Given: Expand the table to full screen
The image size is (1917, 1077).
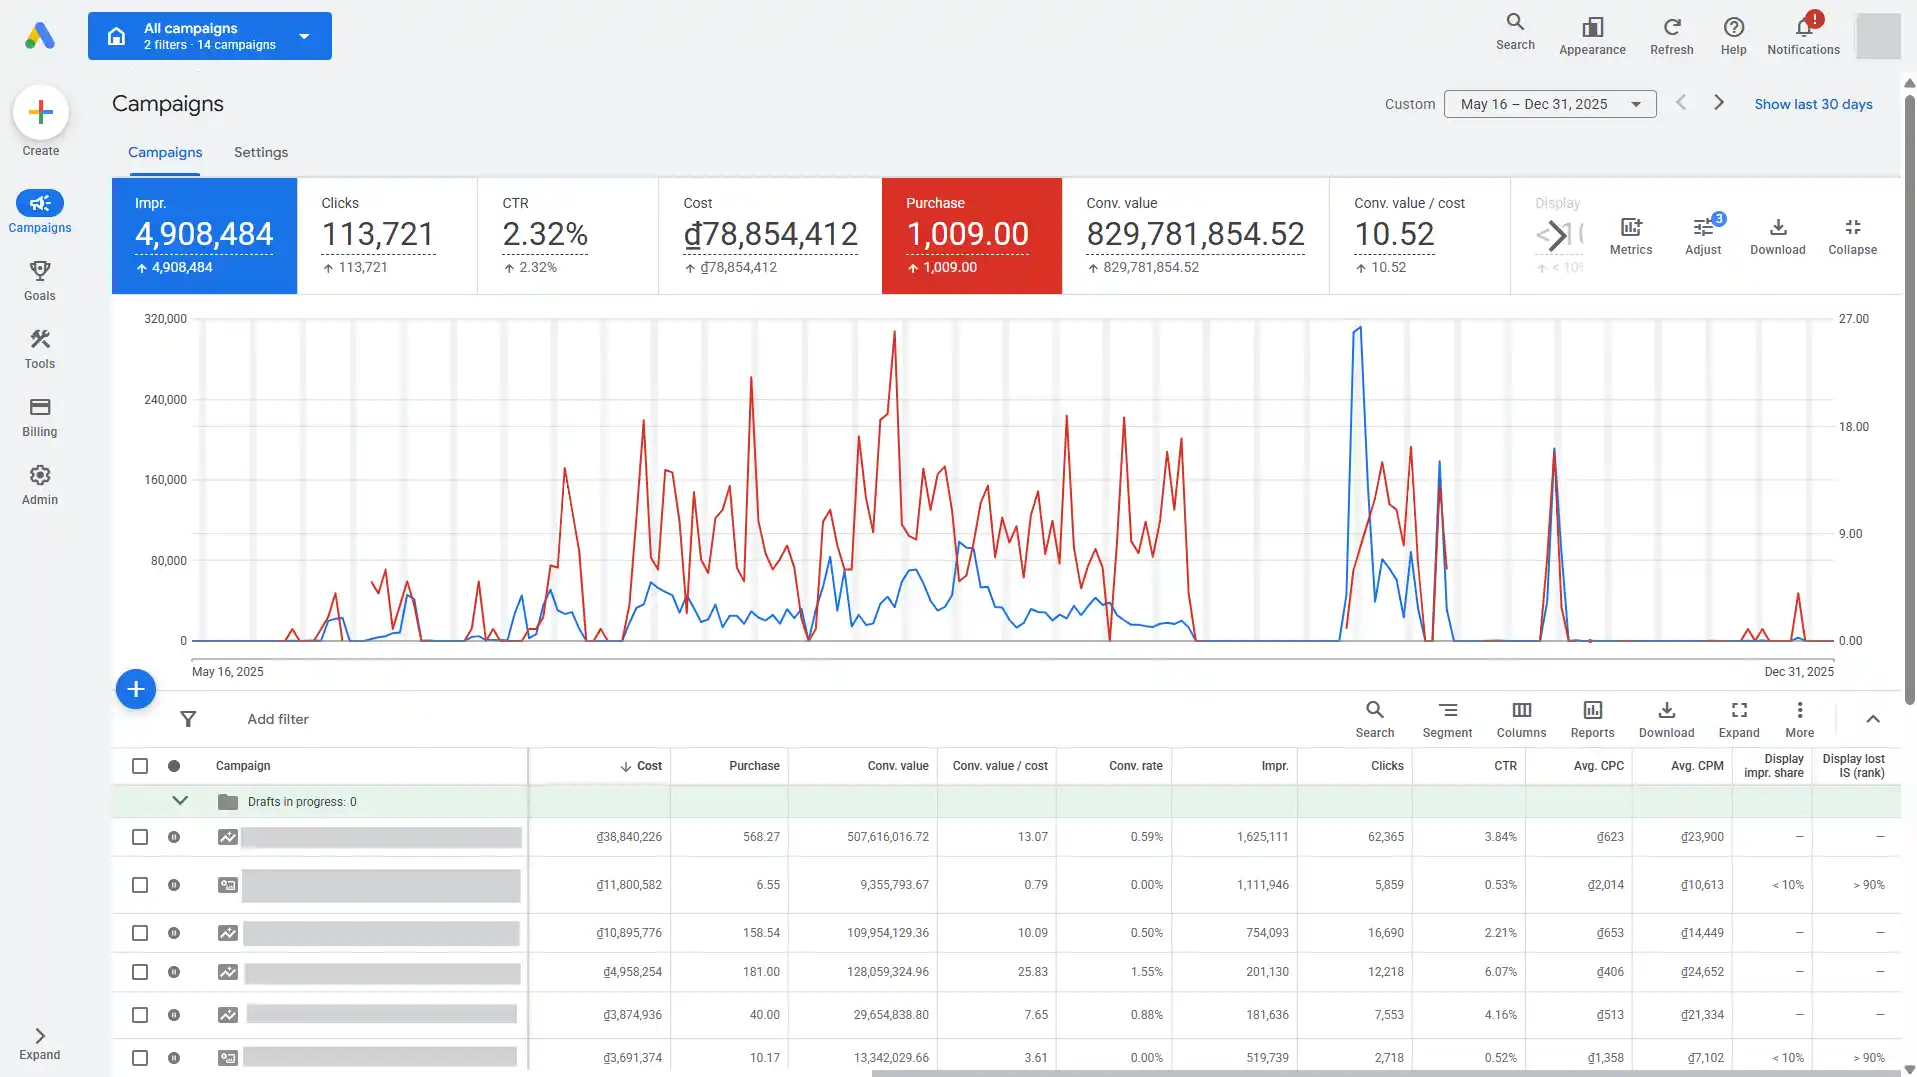Looking at the screenshot, I should click(1739, 719).
